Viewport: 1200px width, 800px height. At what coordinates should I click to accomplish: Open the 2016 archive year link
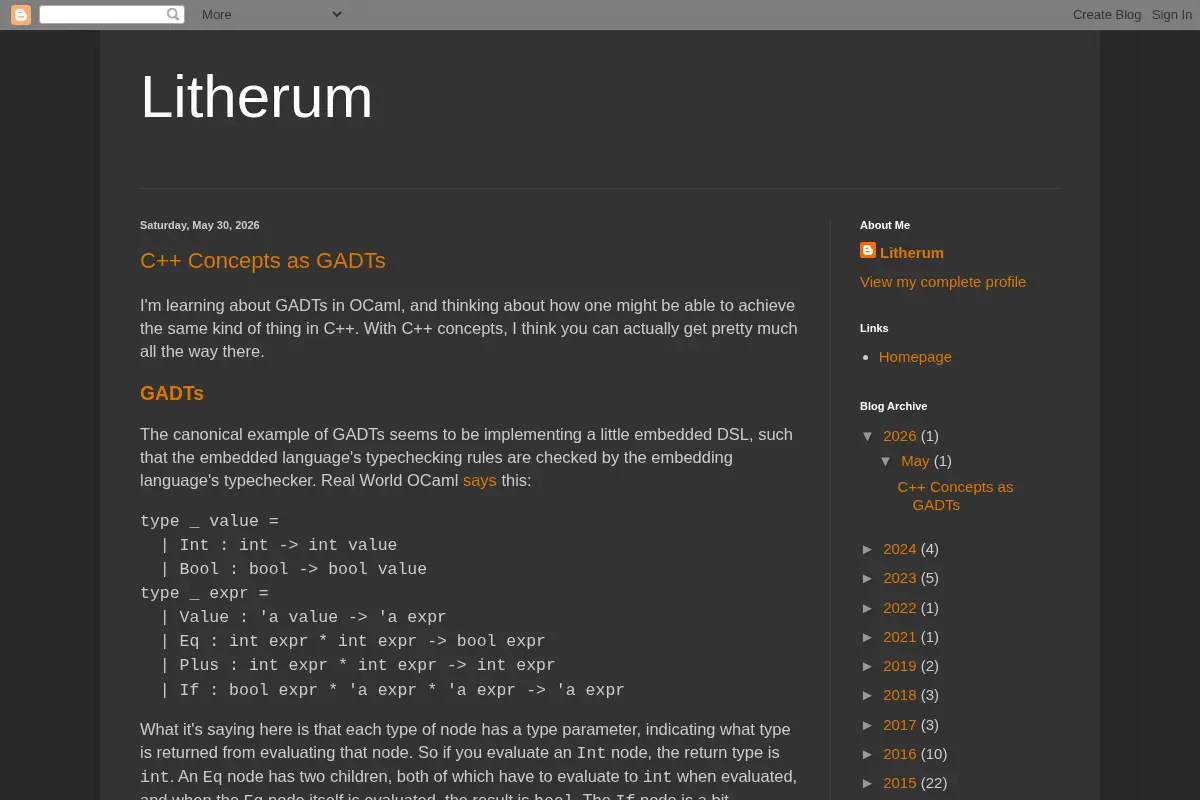(x=900, y=754)
